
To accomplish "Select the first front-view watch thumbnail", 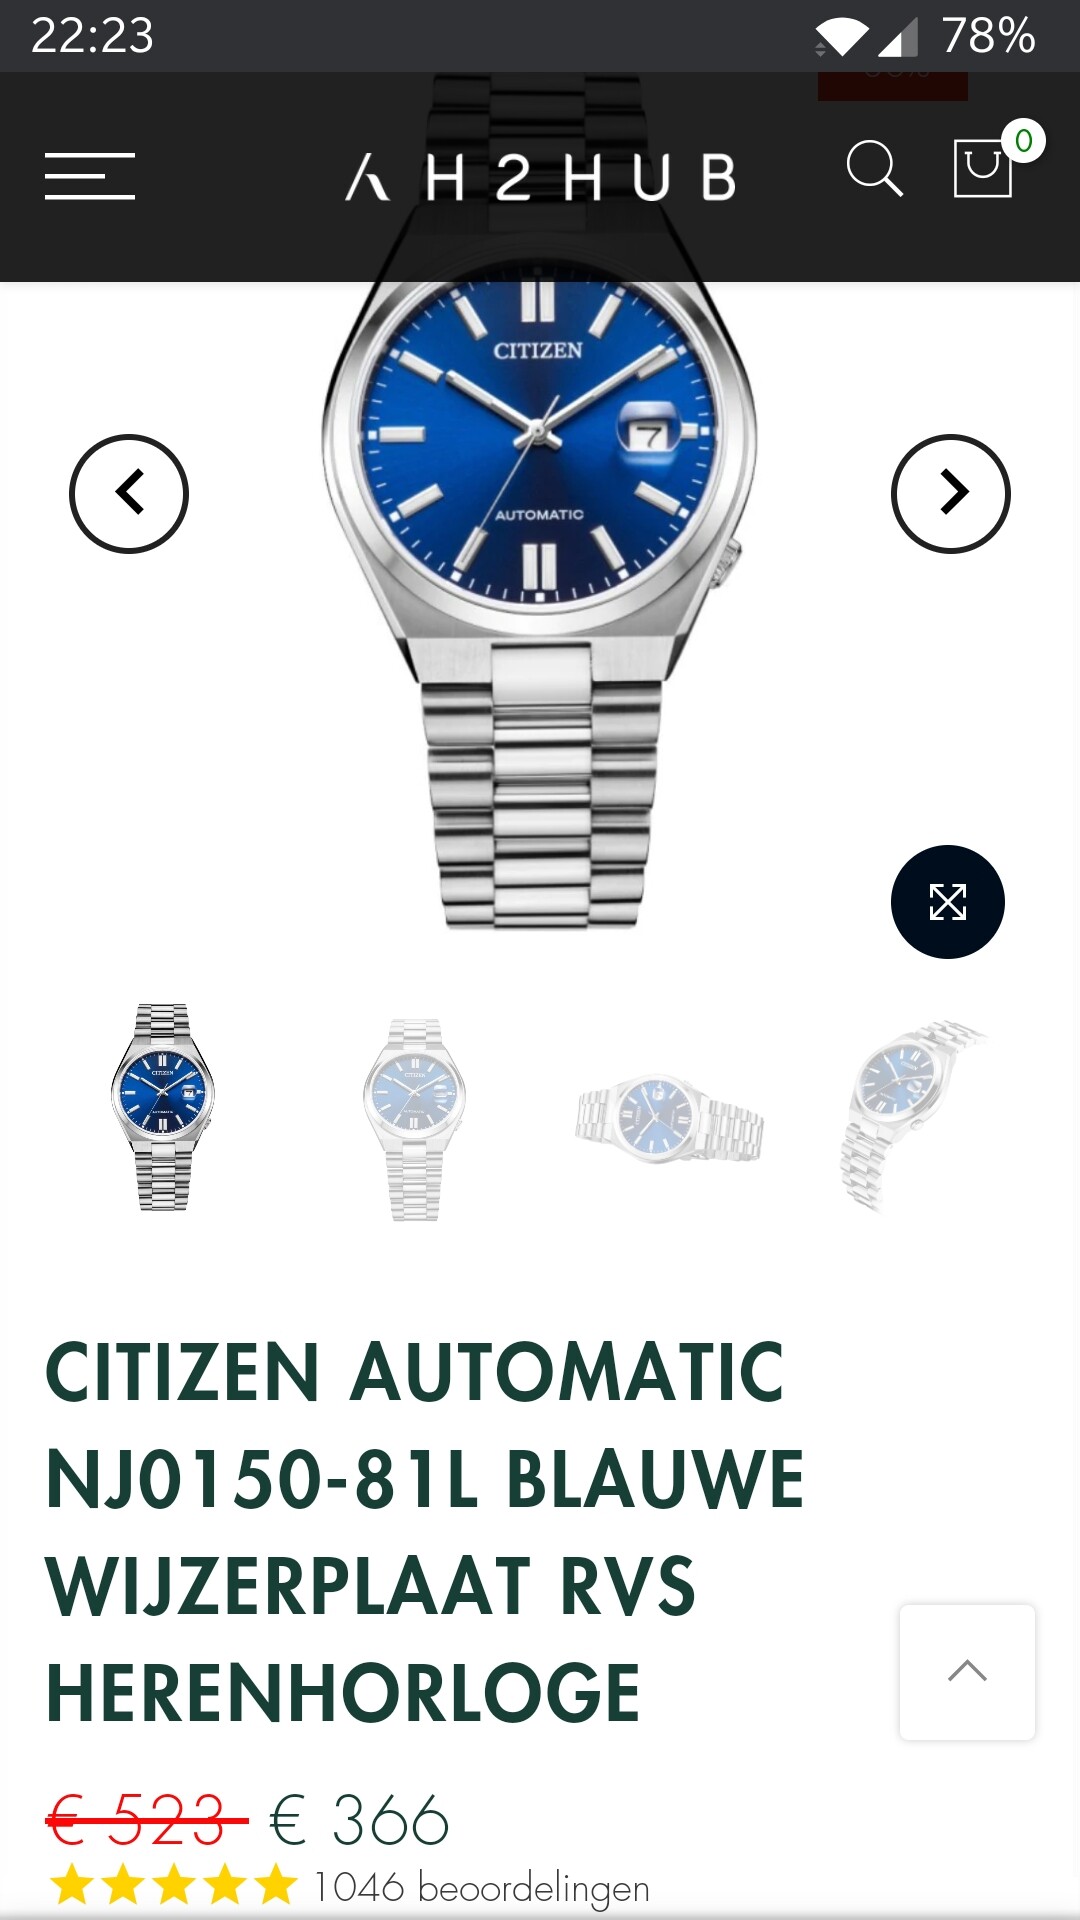I will click(x=163, y=1108).
